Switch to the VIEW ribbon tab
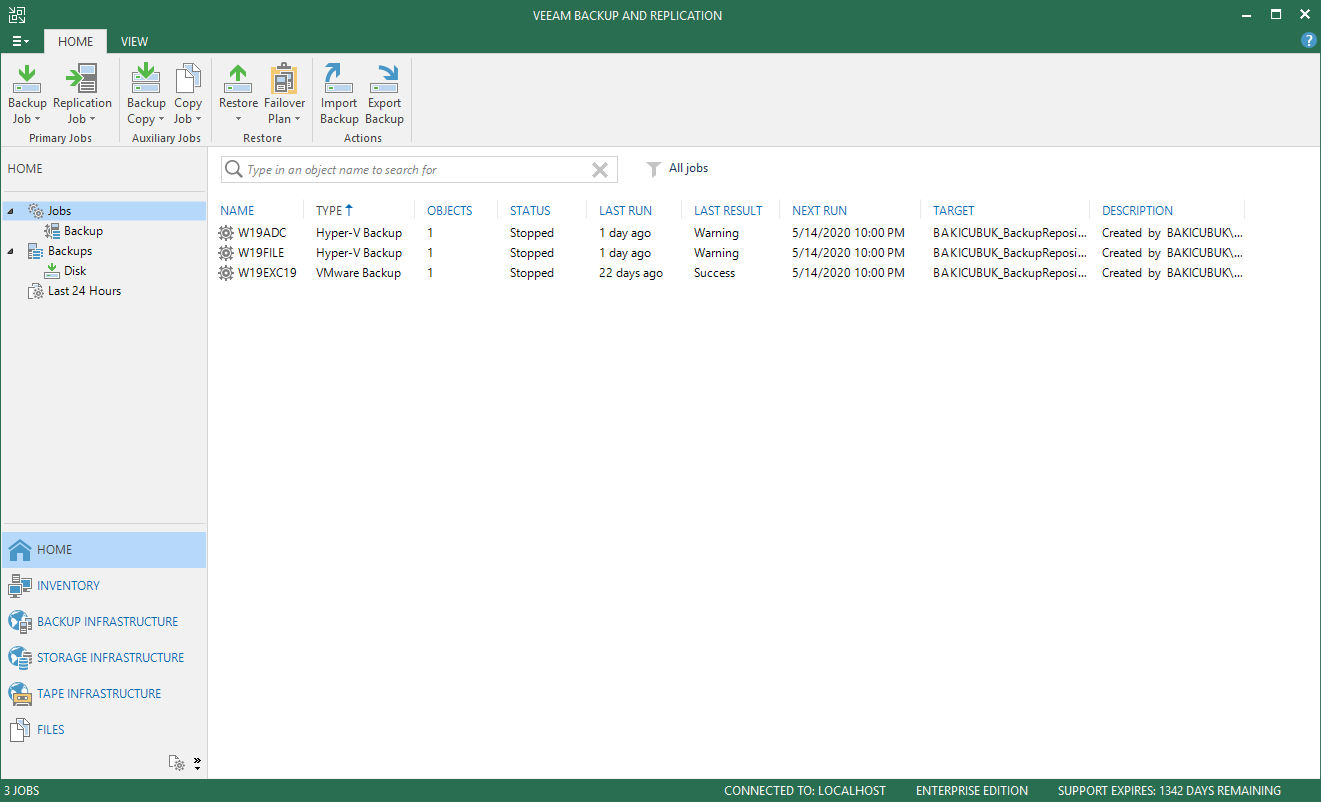The width and height of the screenshot is (1321, 802). click(134, 42)
